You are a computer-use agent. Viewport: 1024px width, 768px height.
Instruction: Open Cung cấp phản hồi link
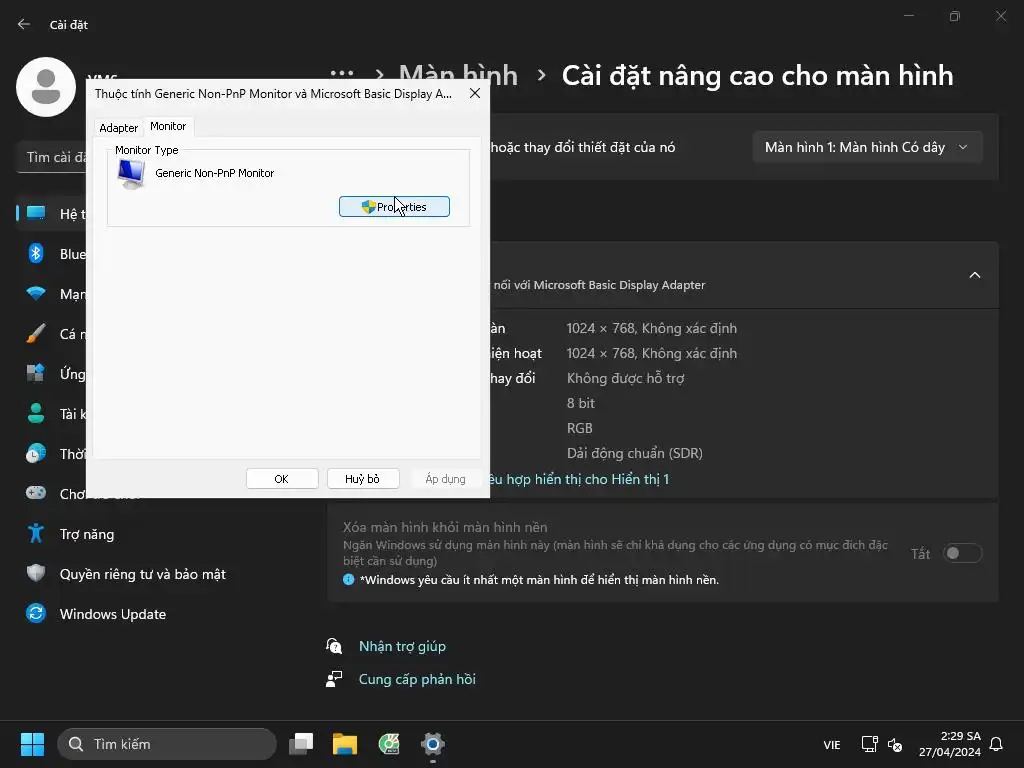[x=417, y=679]
